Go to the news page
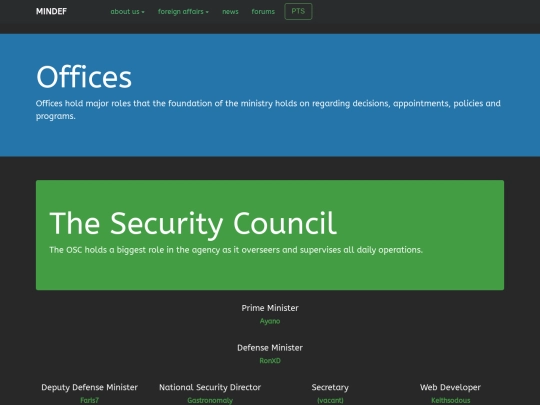This screenshot has width=540, height=405. tap(230, 11)
